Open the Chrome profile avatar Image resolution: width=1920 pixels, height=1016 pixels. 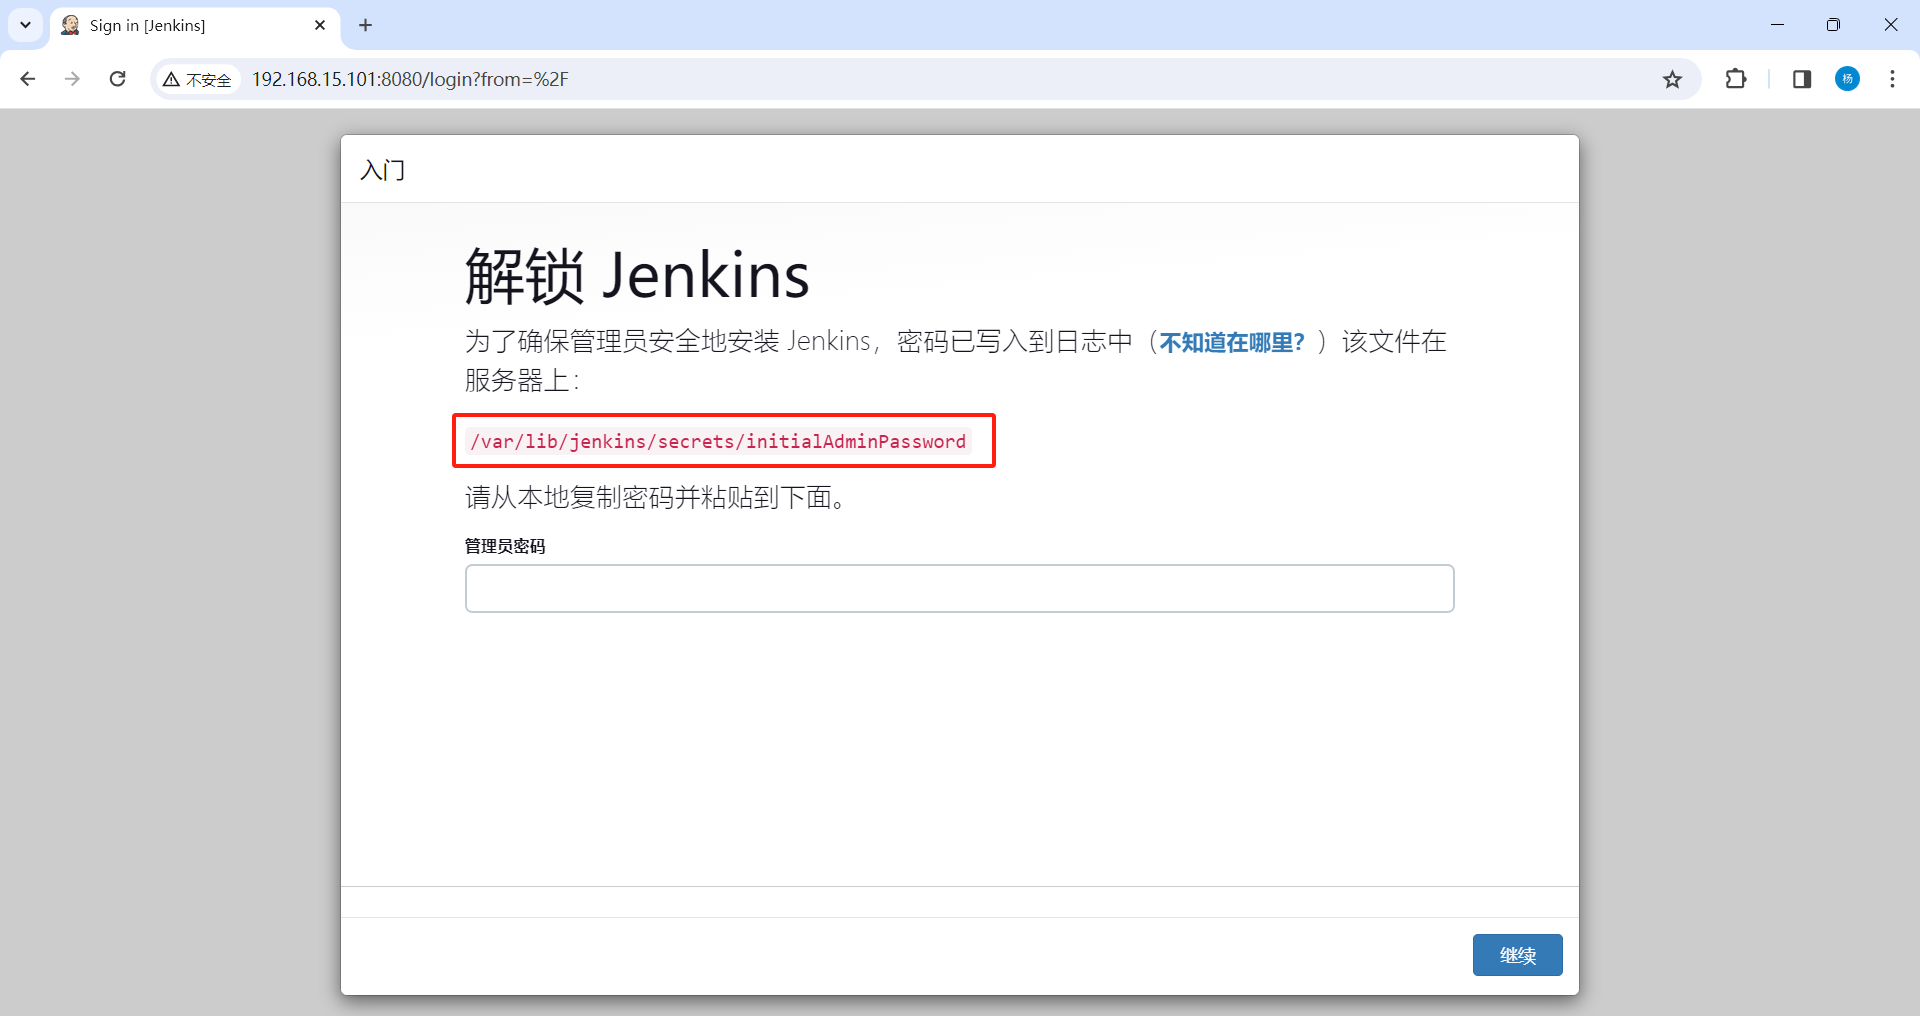tap(1847, 79)
